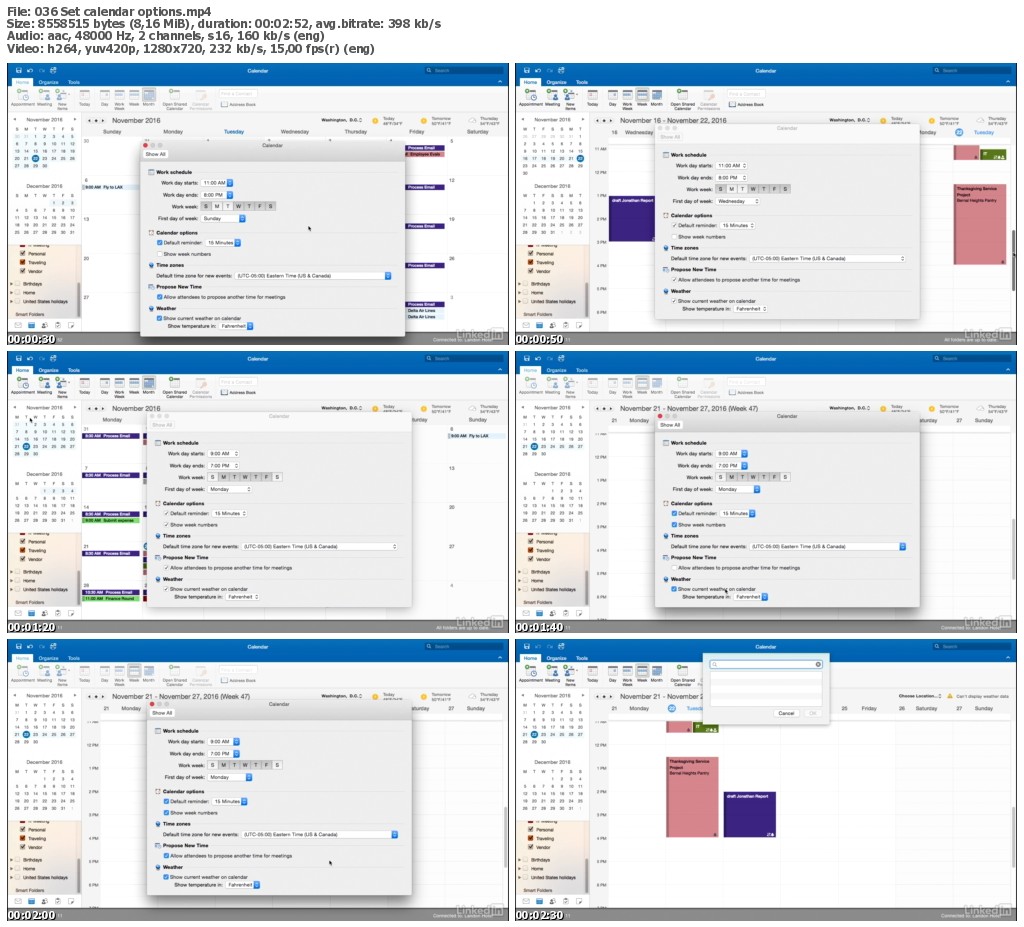Select Home tab in the 00:00:30 frame

(22, 82)
